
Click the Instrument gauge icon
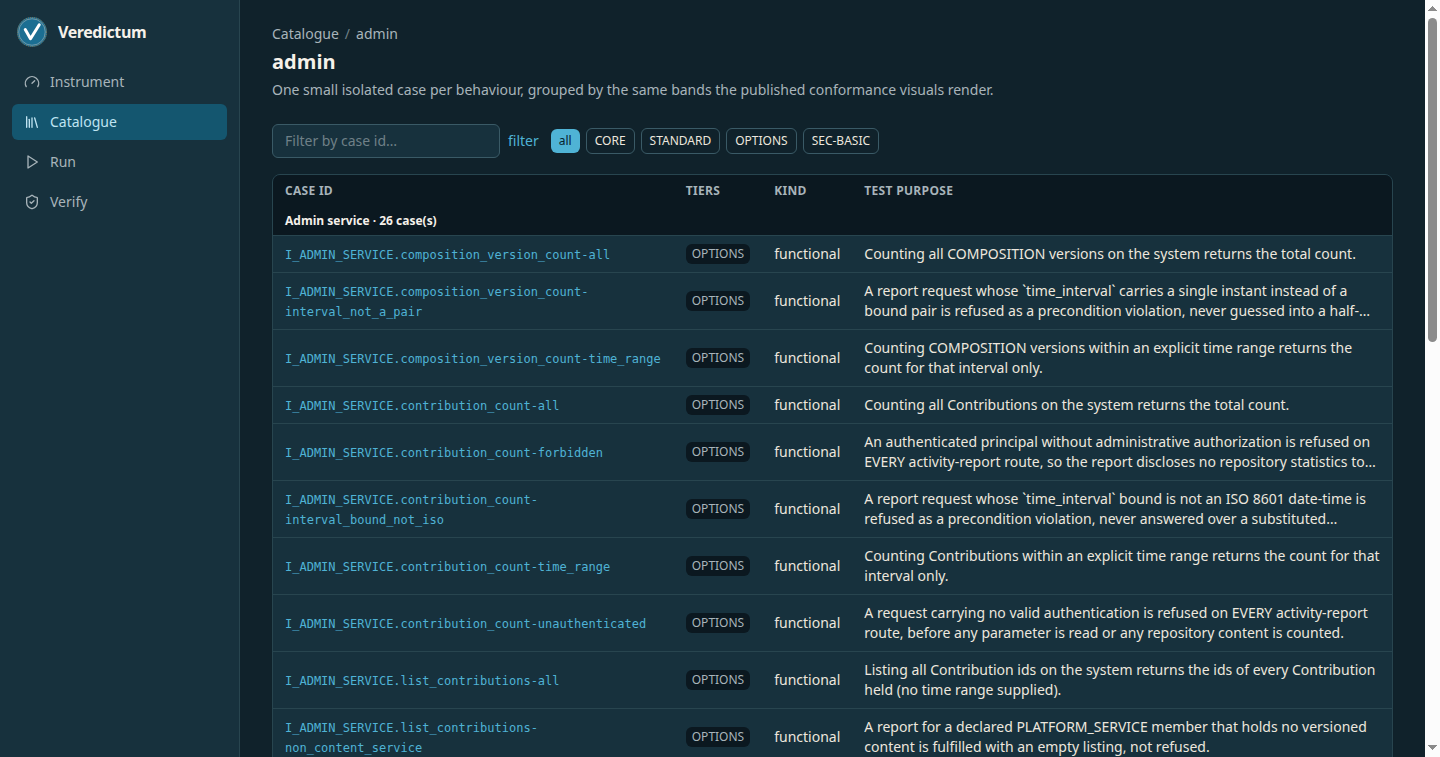tap(32, 82)
